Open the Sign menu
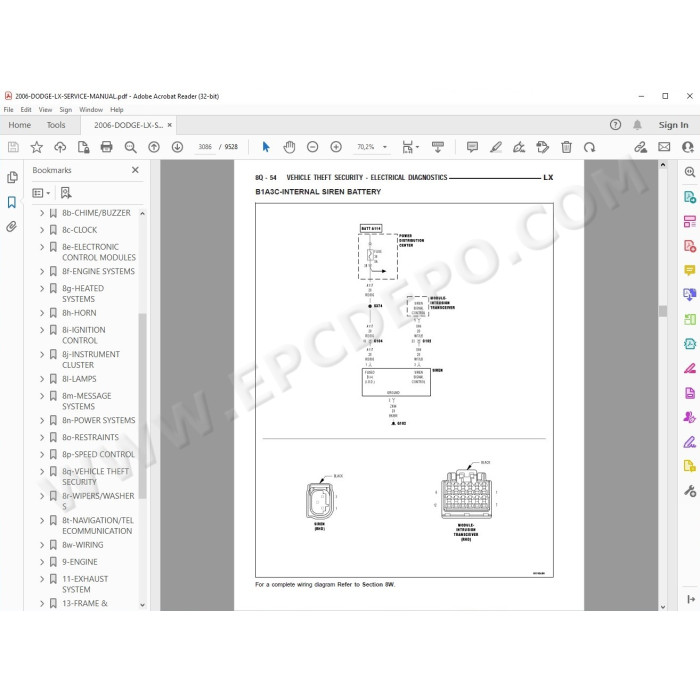 66,110
